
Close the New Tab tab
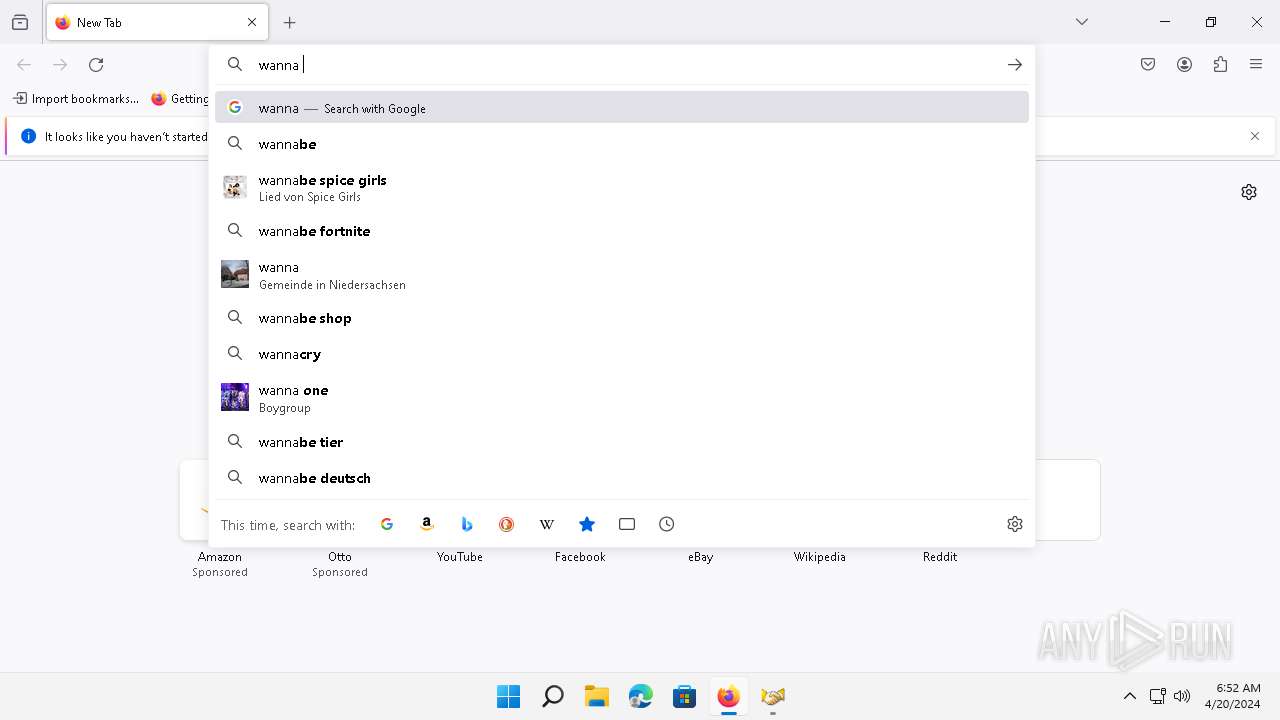click(x=252, y=22)
